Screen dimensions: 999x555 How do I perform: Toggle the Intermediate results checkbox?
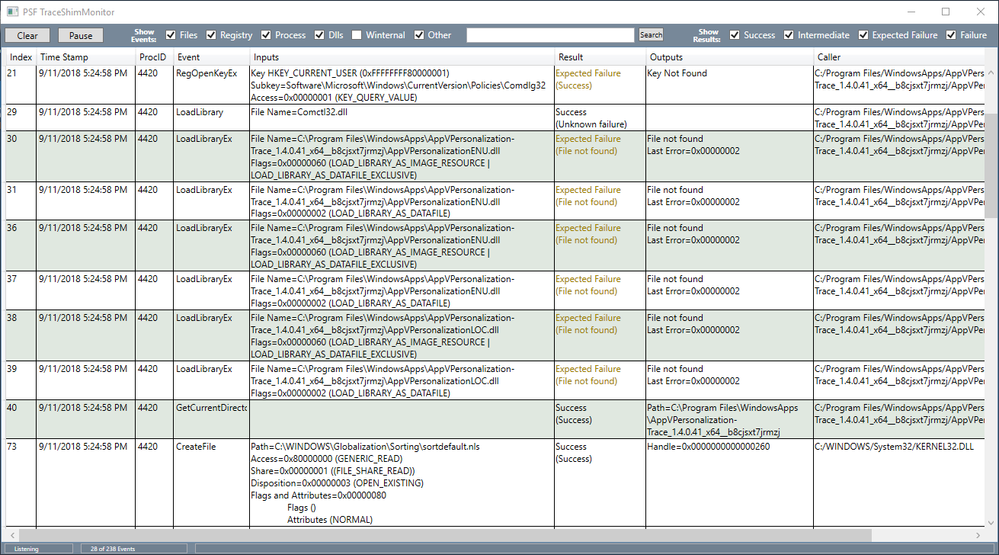coord(789,35)
